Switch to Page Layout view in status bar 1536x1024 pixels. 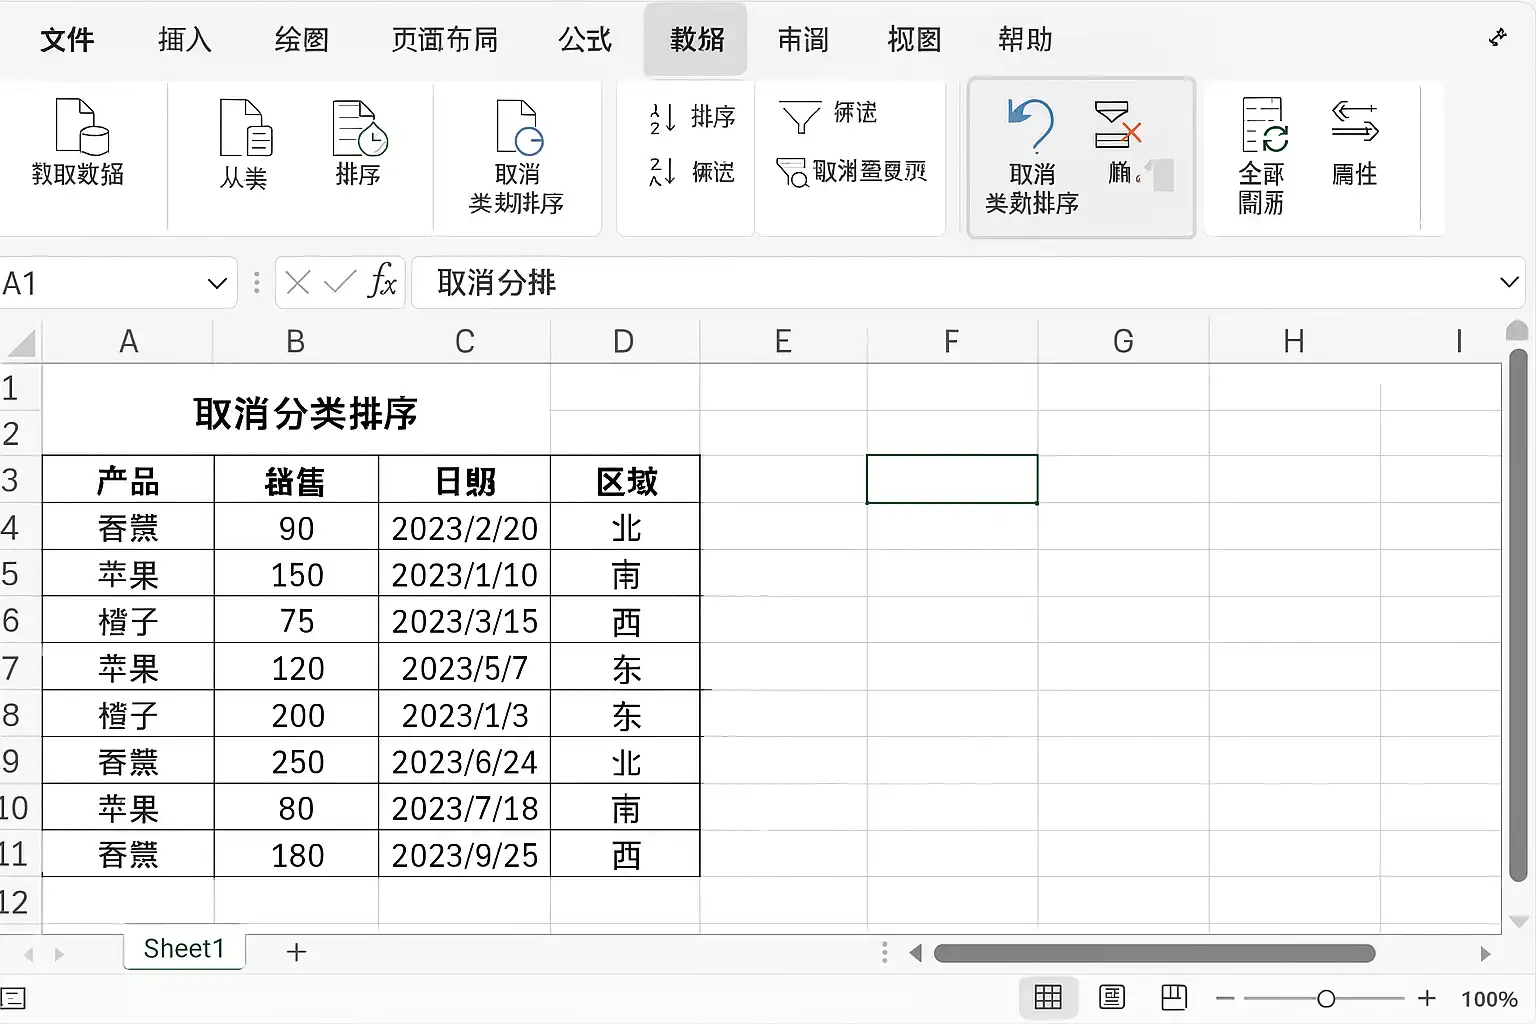(x=1111, y=997)
